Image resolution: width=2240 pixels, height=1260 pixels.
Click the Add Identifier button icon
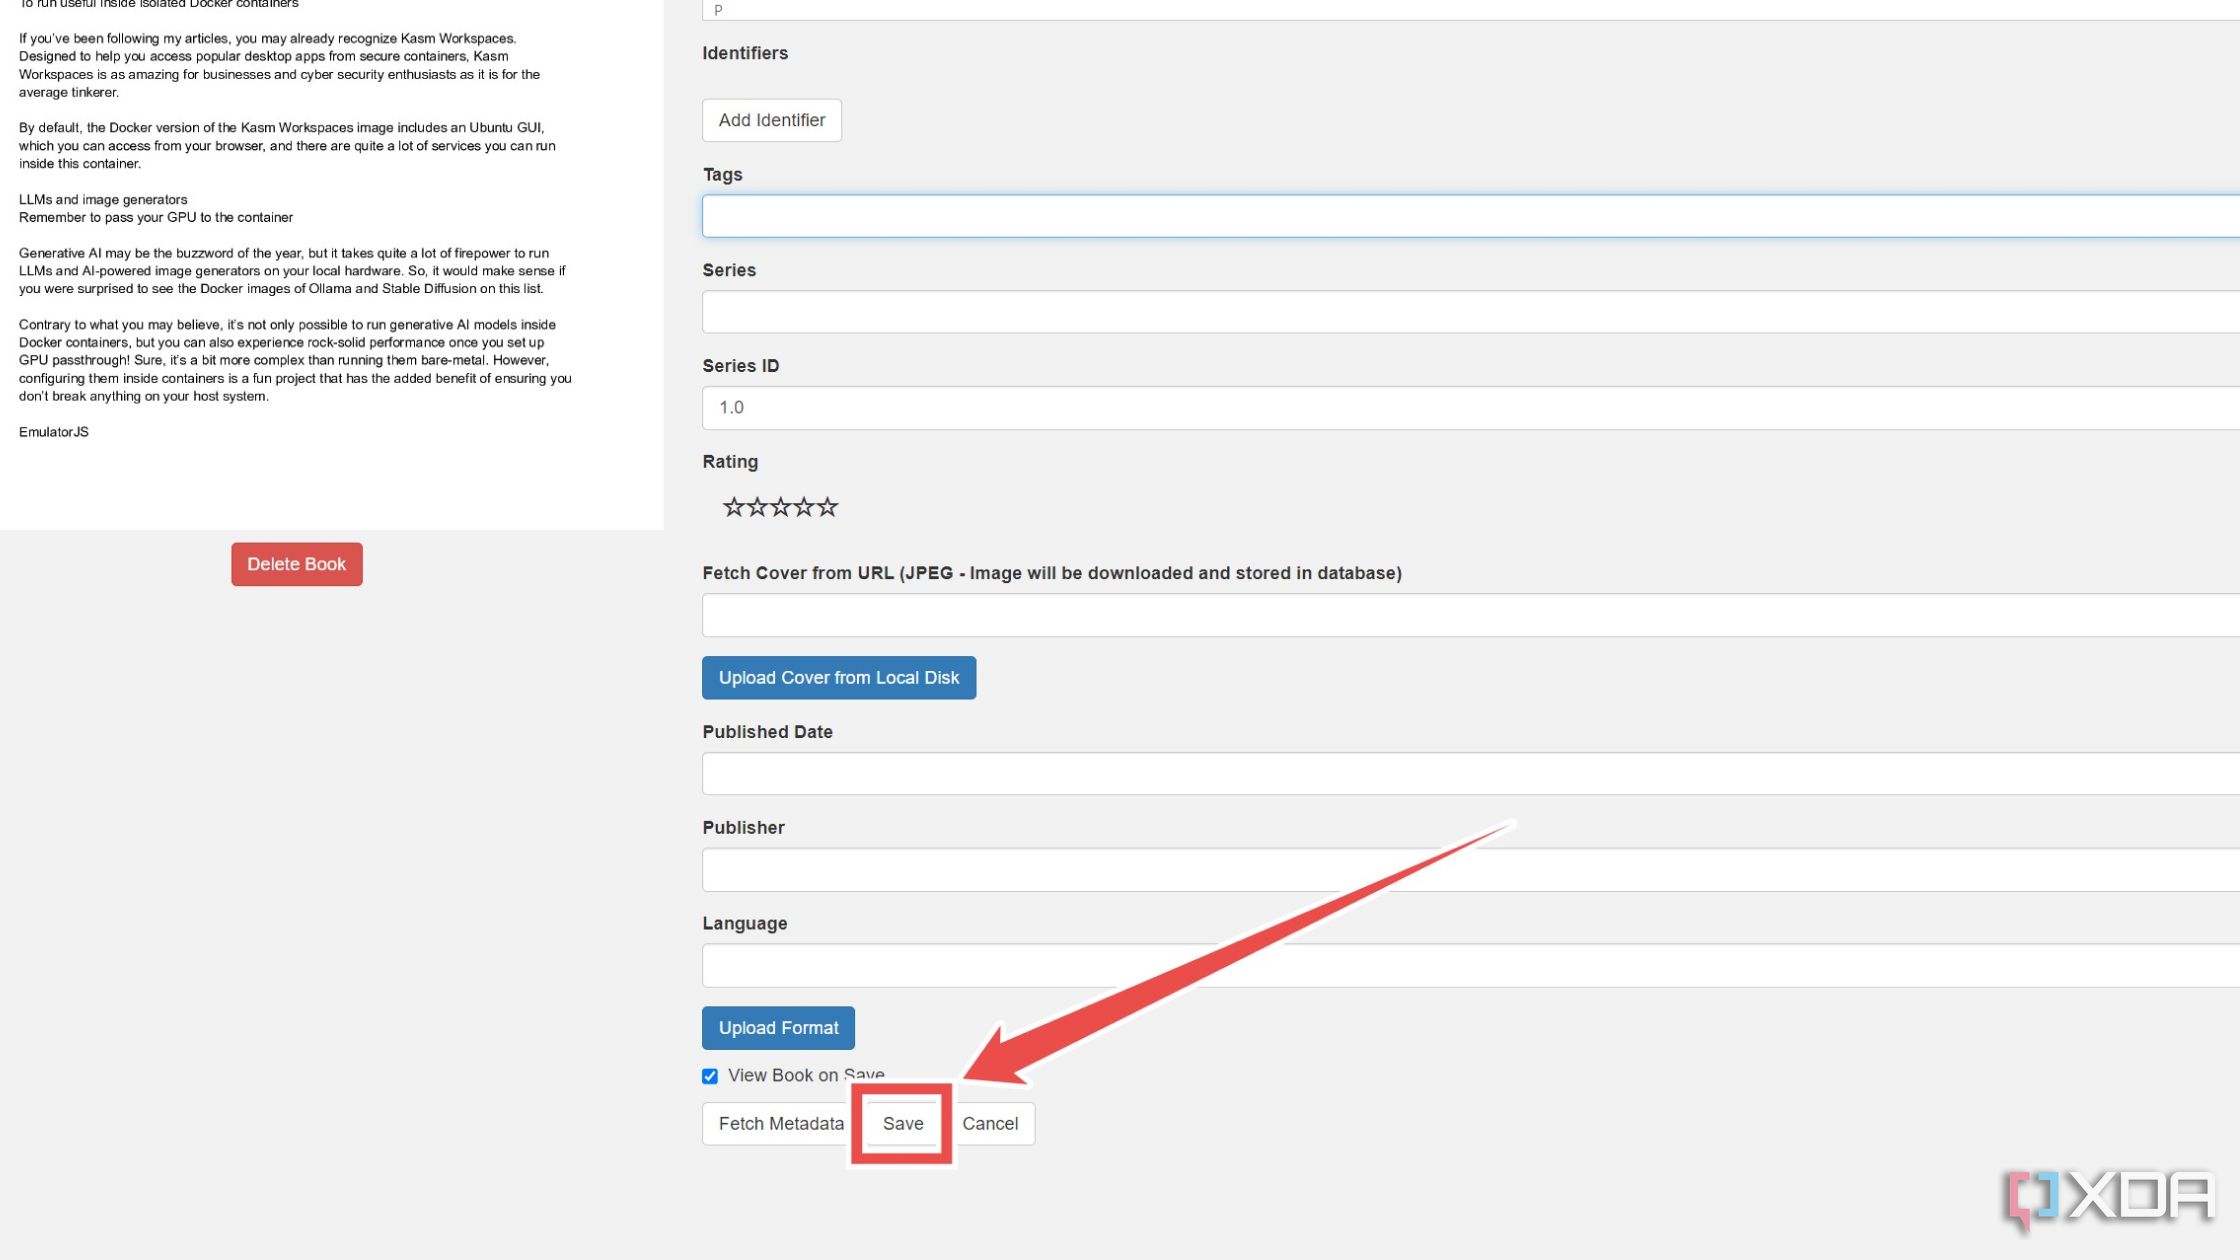pos(772,118)
